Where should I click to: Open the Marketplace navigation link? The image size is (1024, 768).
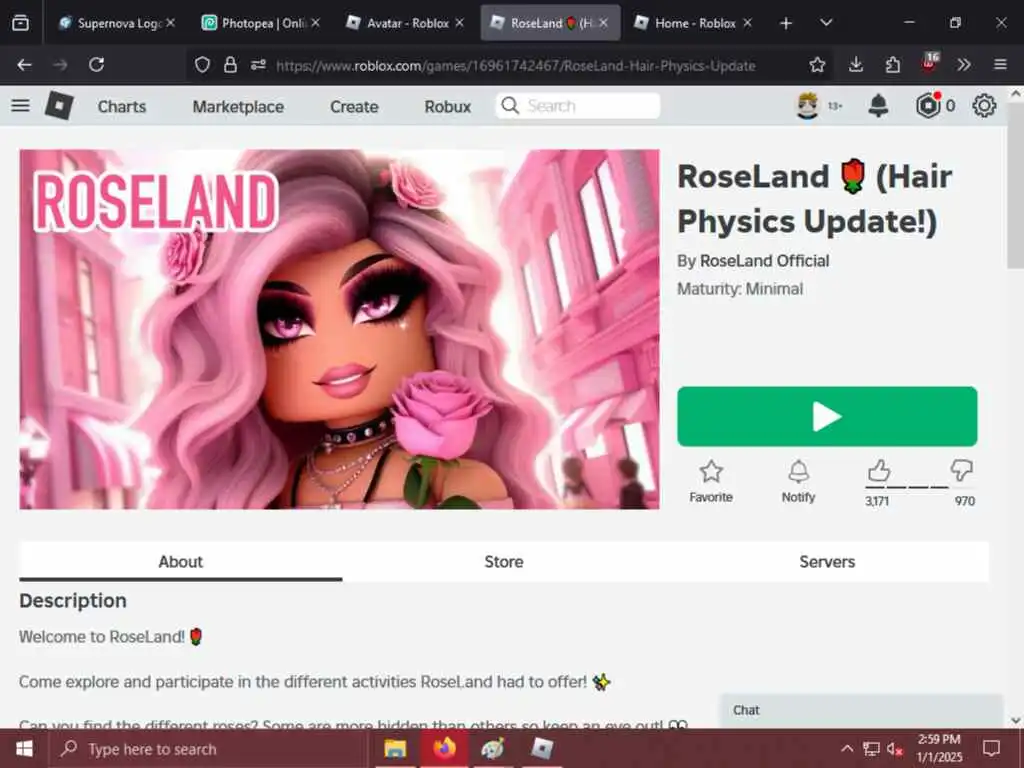(x=238, y=106)
